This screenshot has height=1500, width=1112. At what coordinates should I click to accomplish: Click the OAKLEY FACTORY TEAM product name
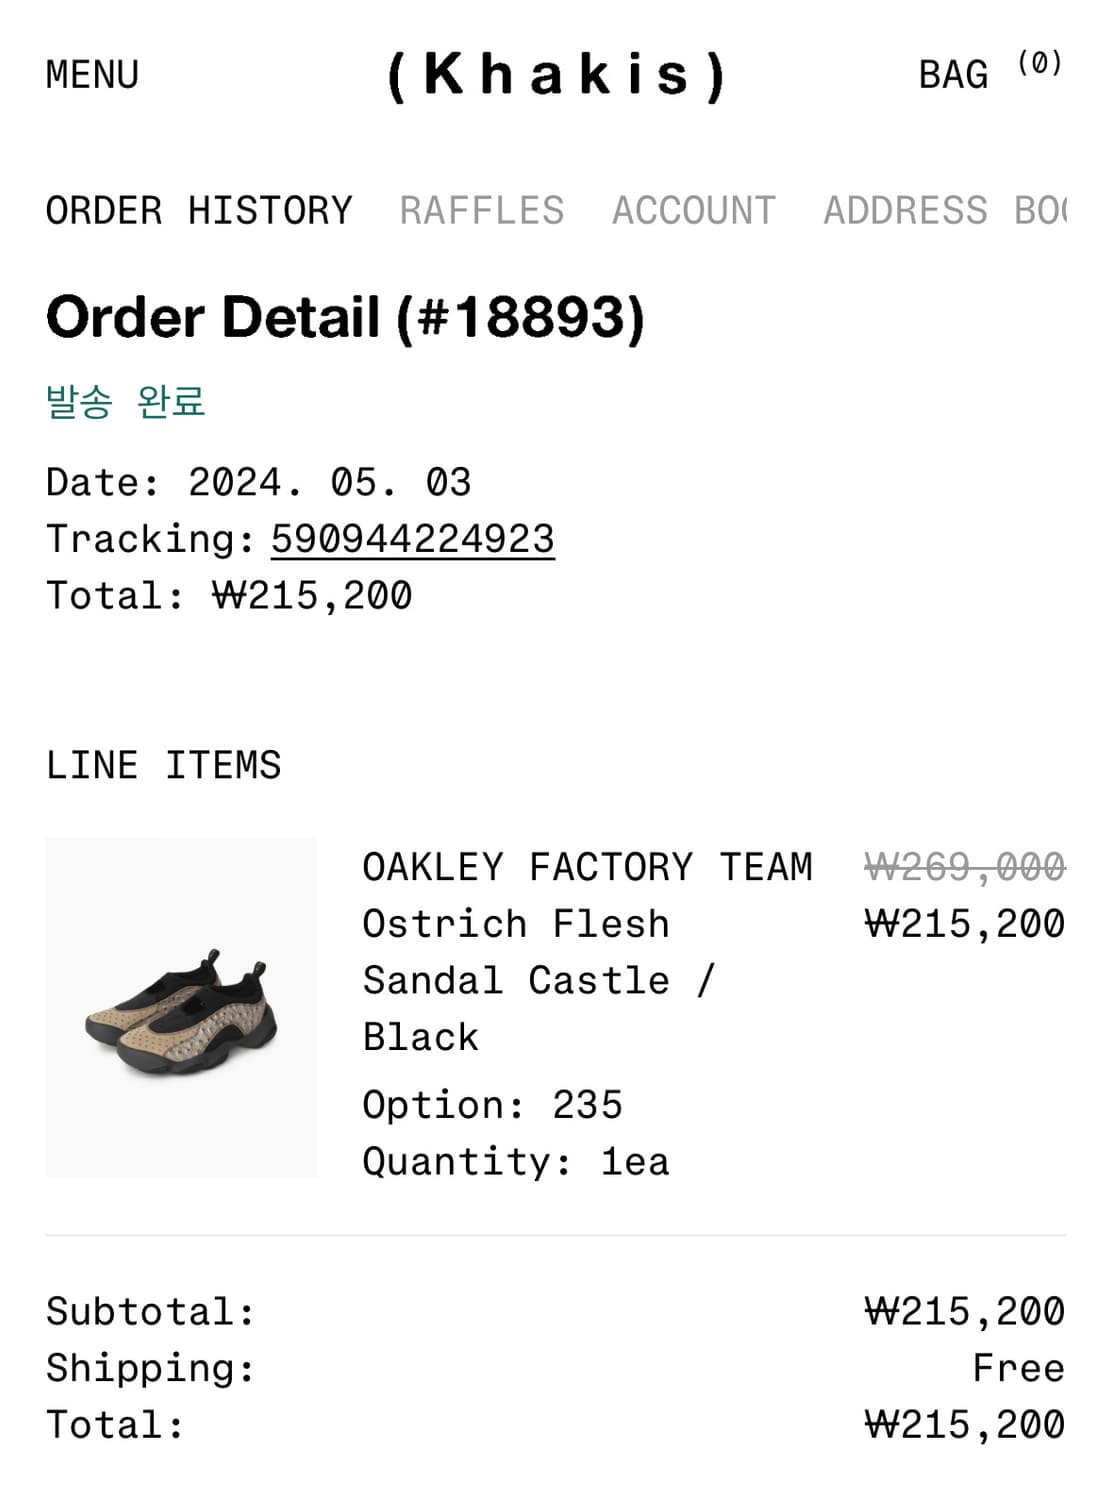pos(588,866)
